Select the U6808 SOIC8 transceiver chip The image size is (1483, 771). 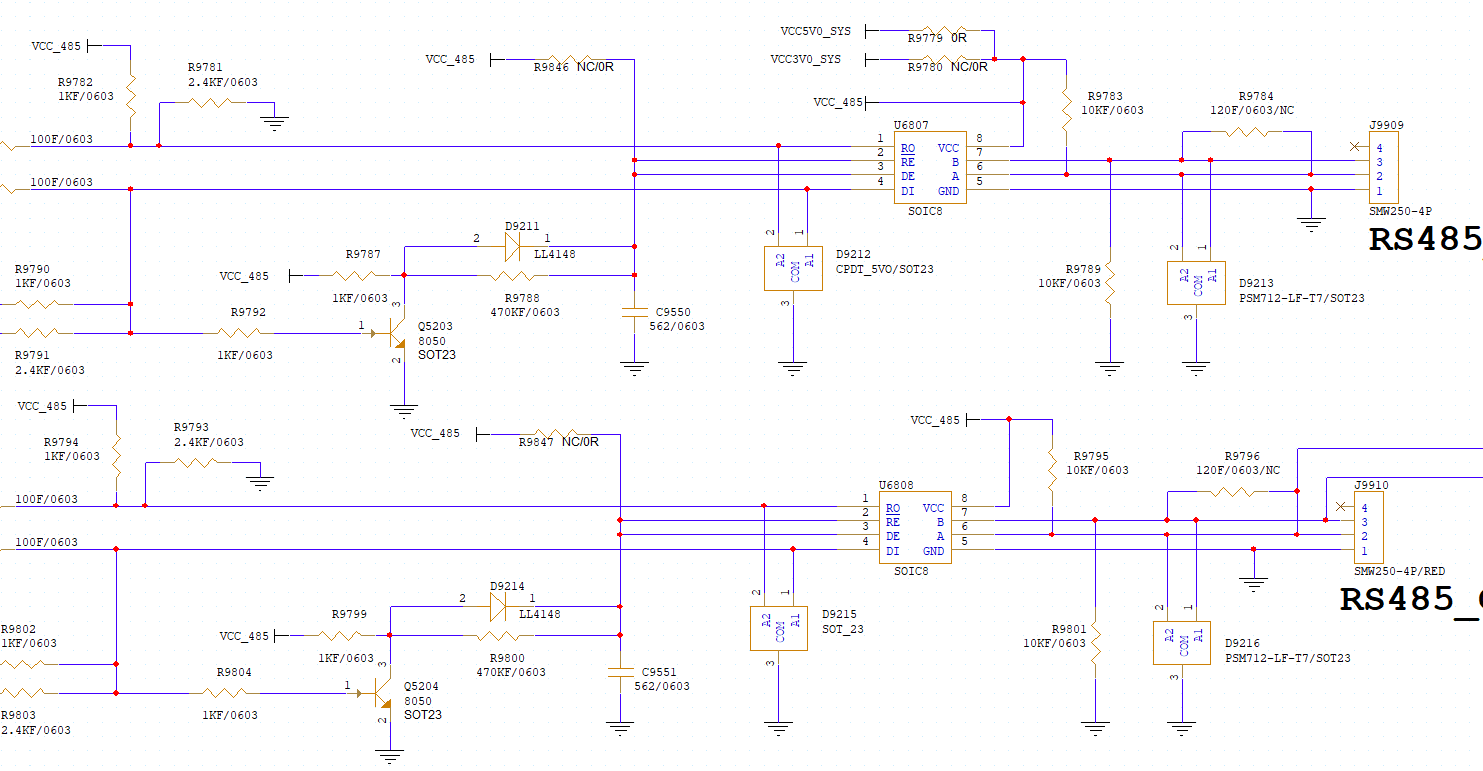tap(914, 528)
